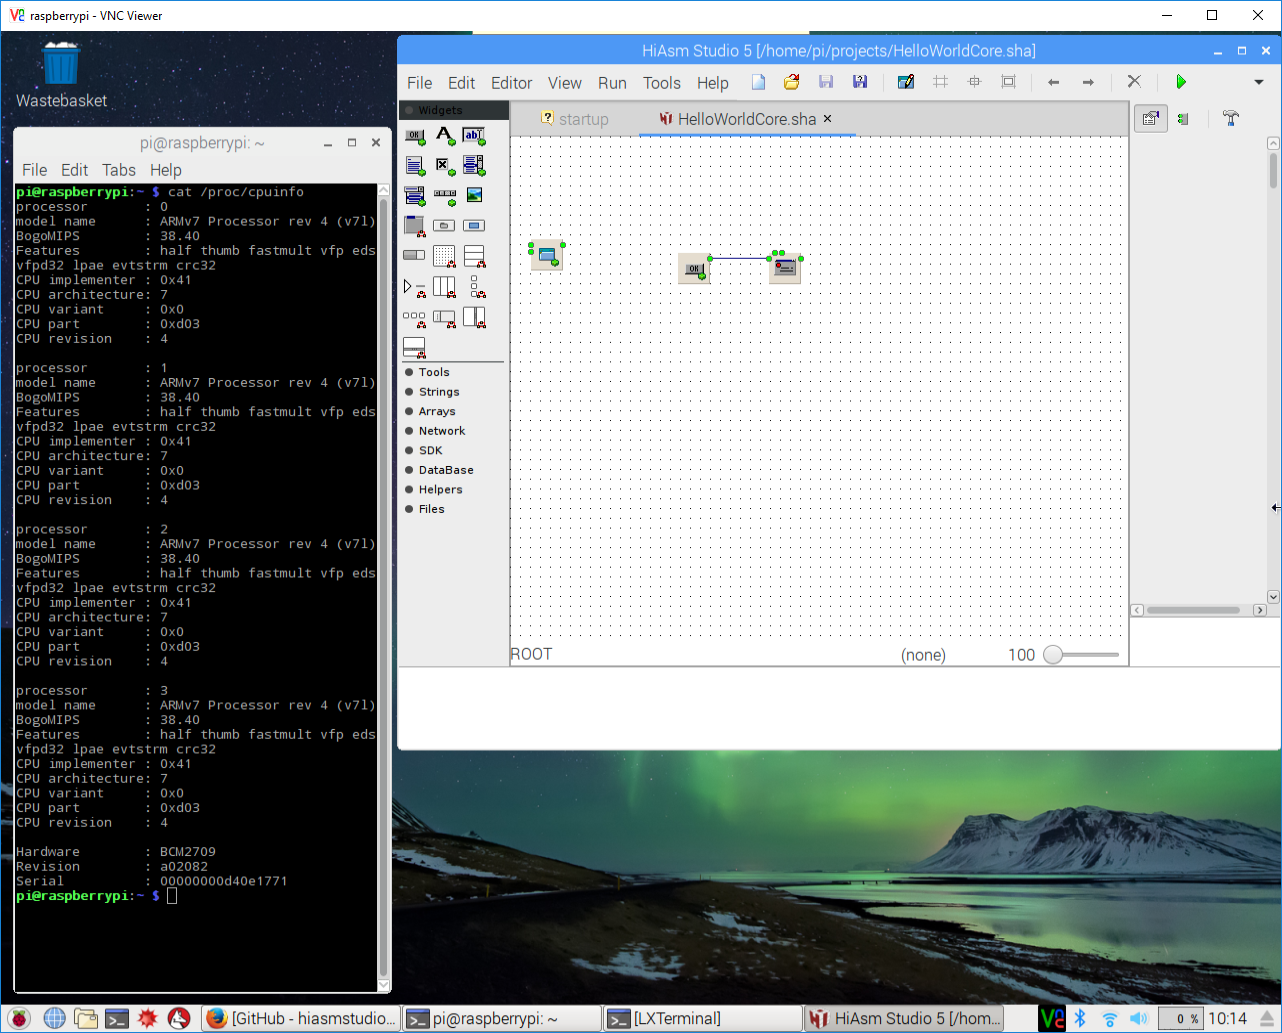Select the message element connected to the button
The height and width of the screenshot is (1033, 1282).
[785, 267]
